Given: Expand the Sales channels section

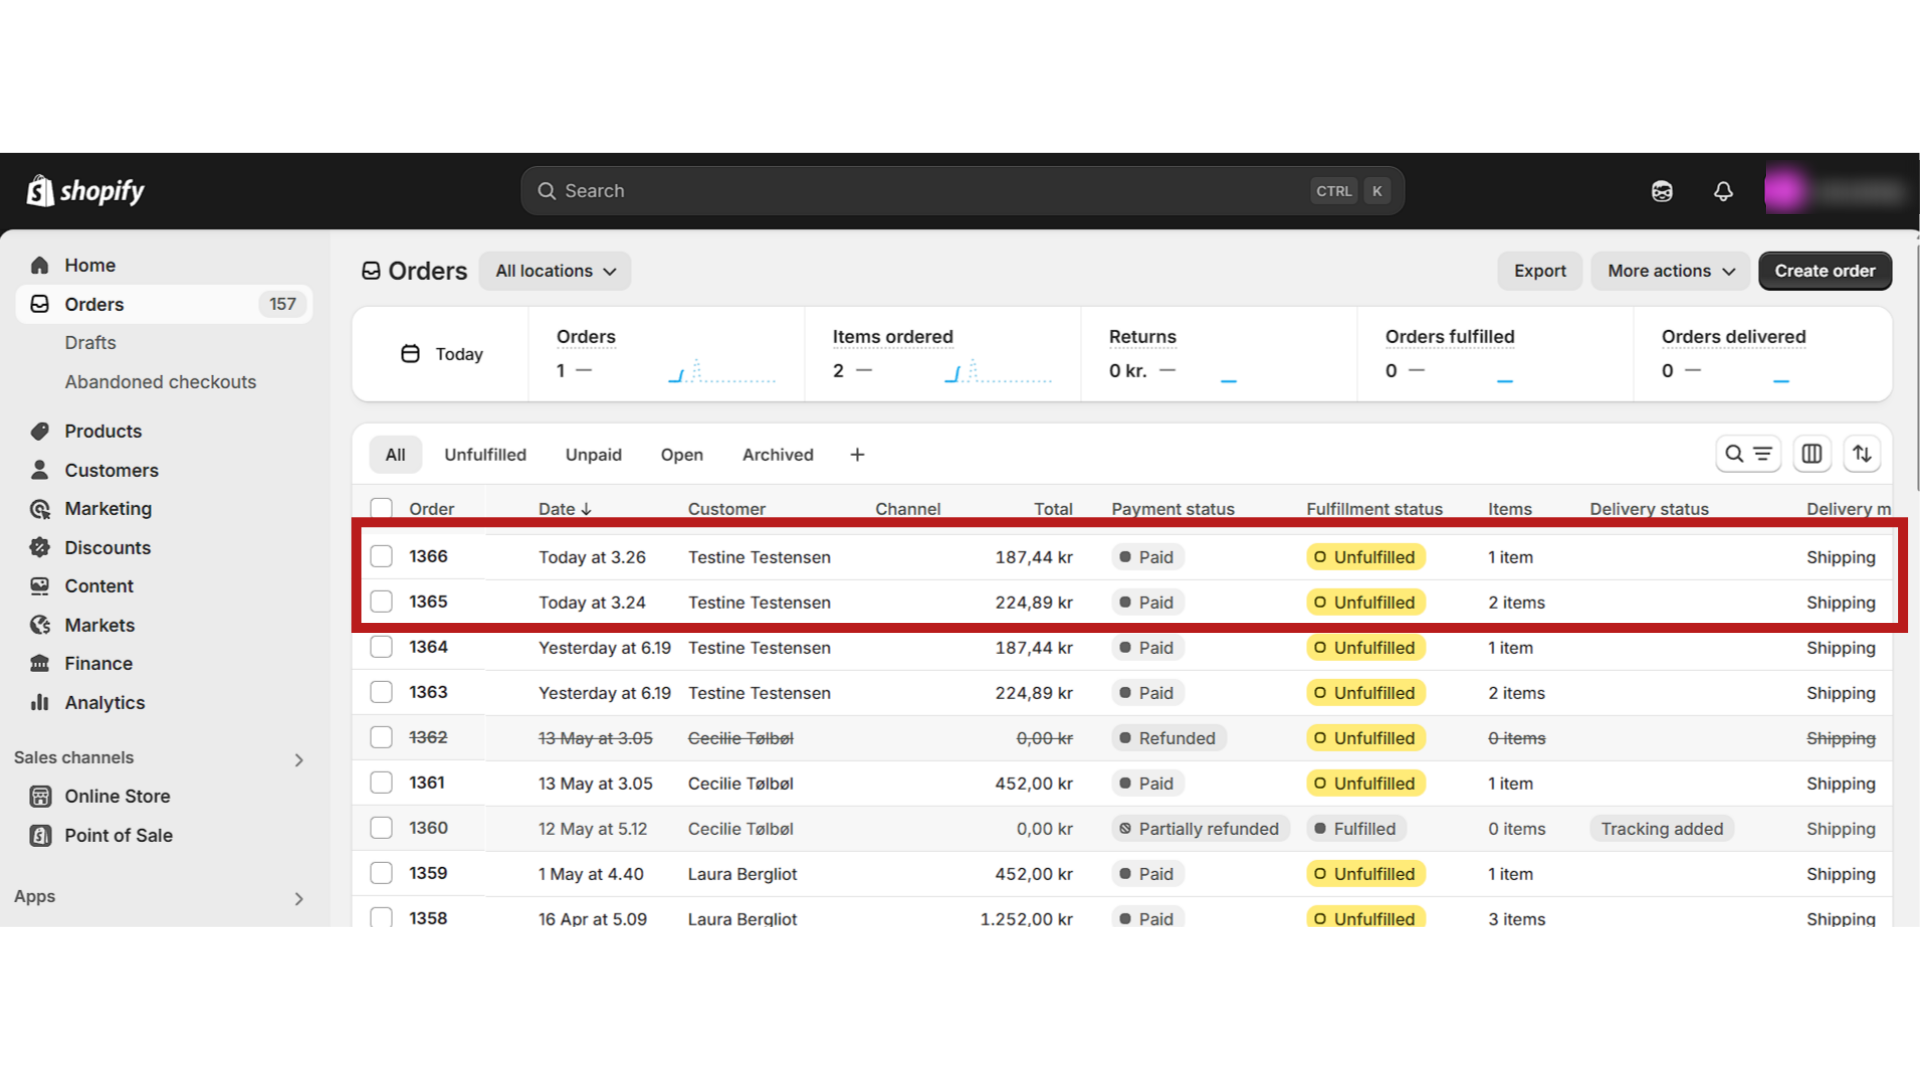Looking at the screenshot, I should tap(298, 760).
